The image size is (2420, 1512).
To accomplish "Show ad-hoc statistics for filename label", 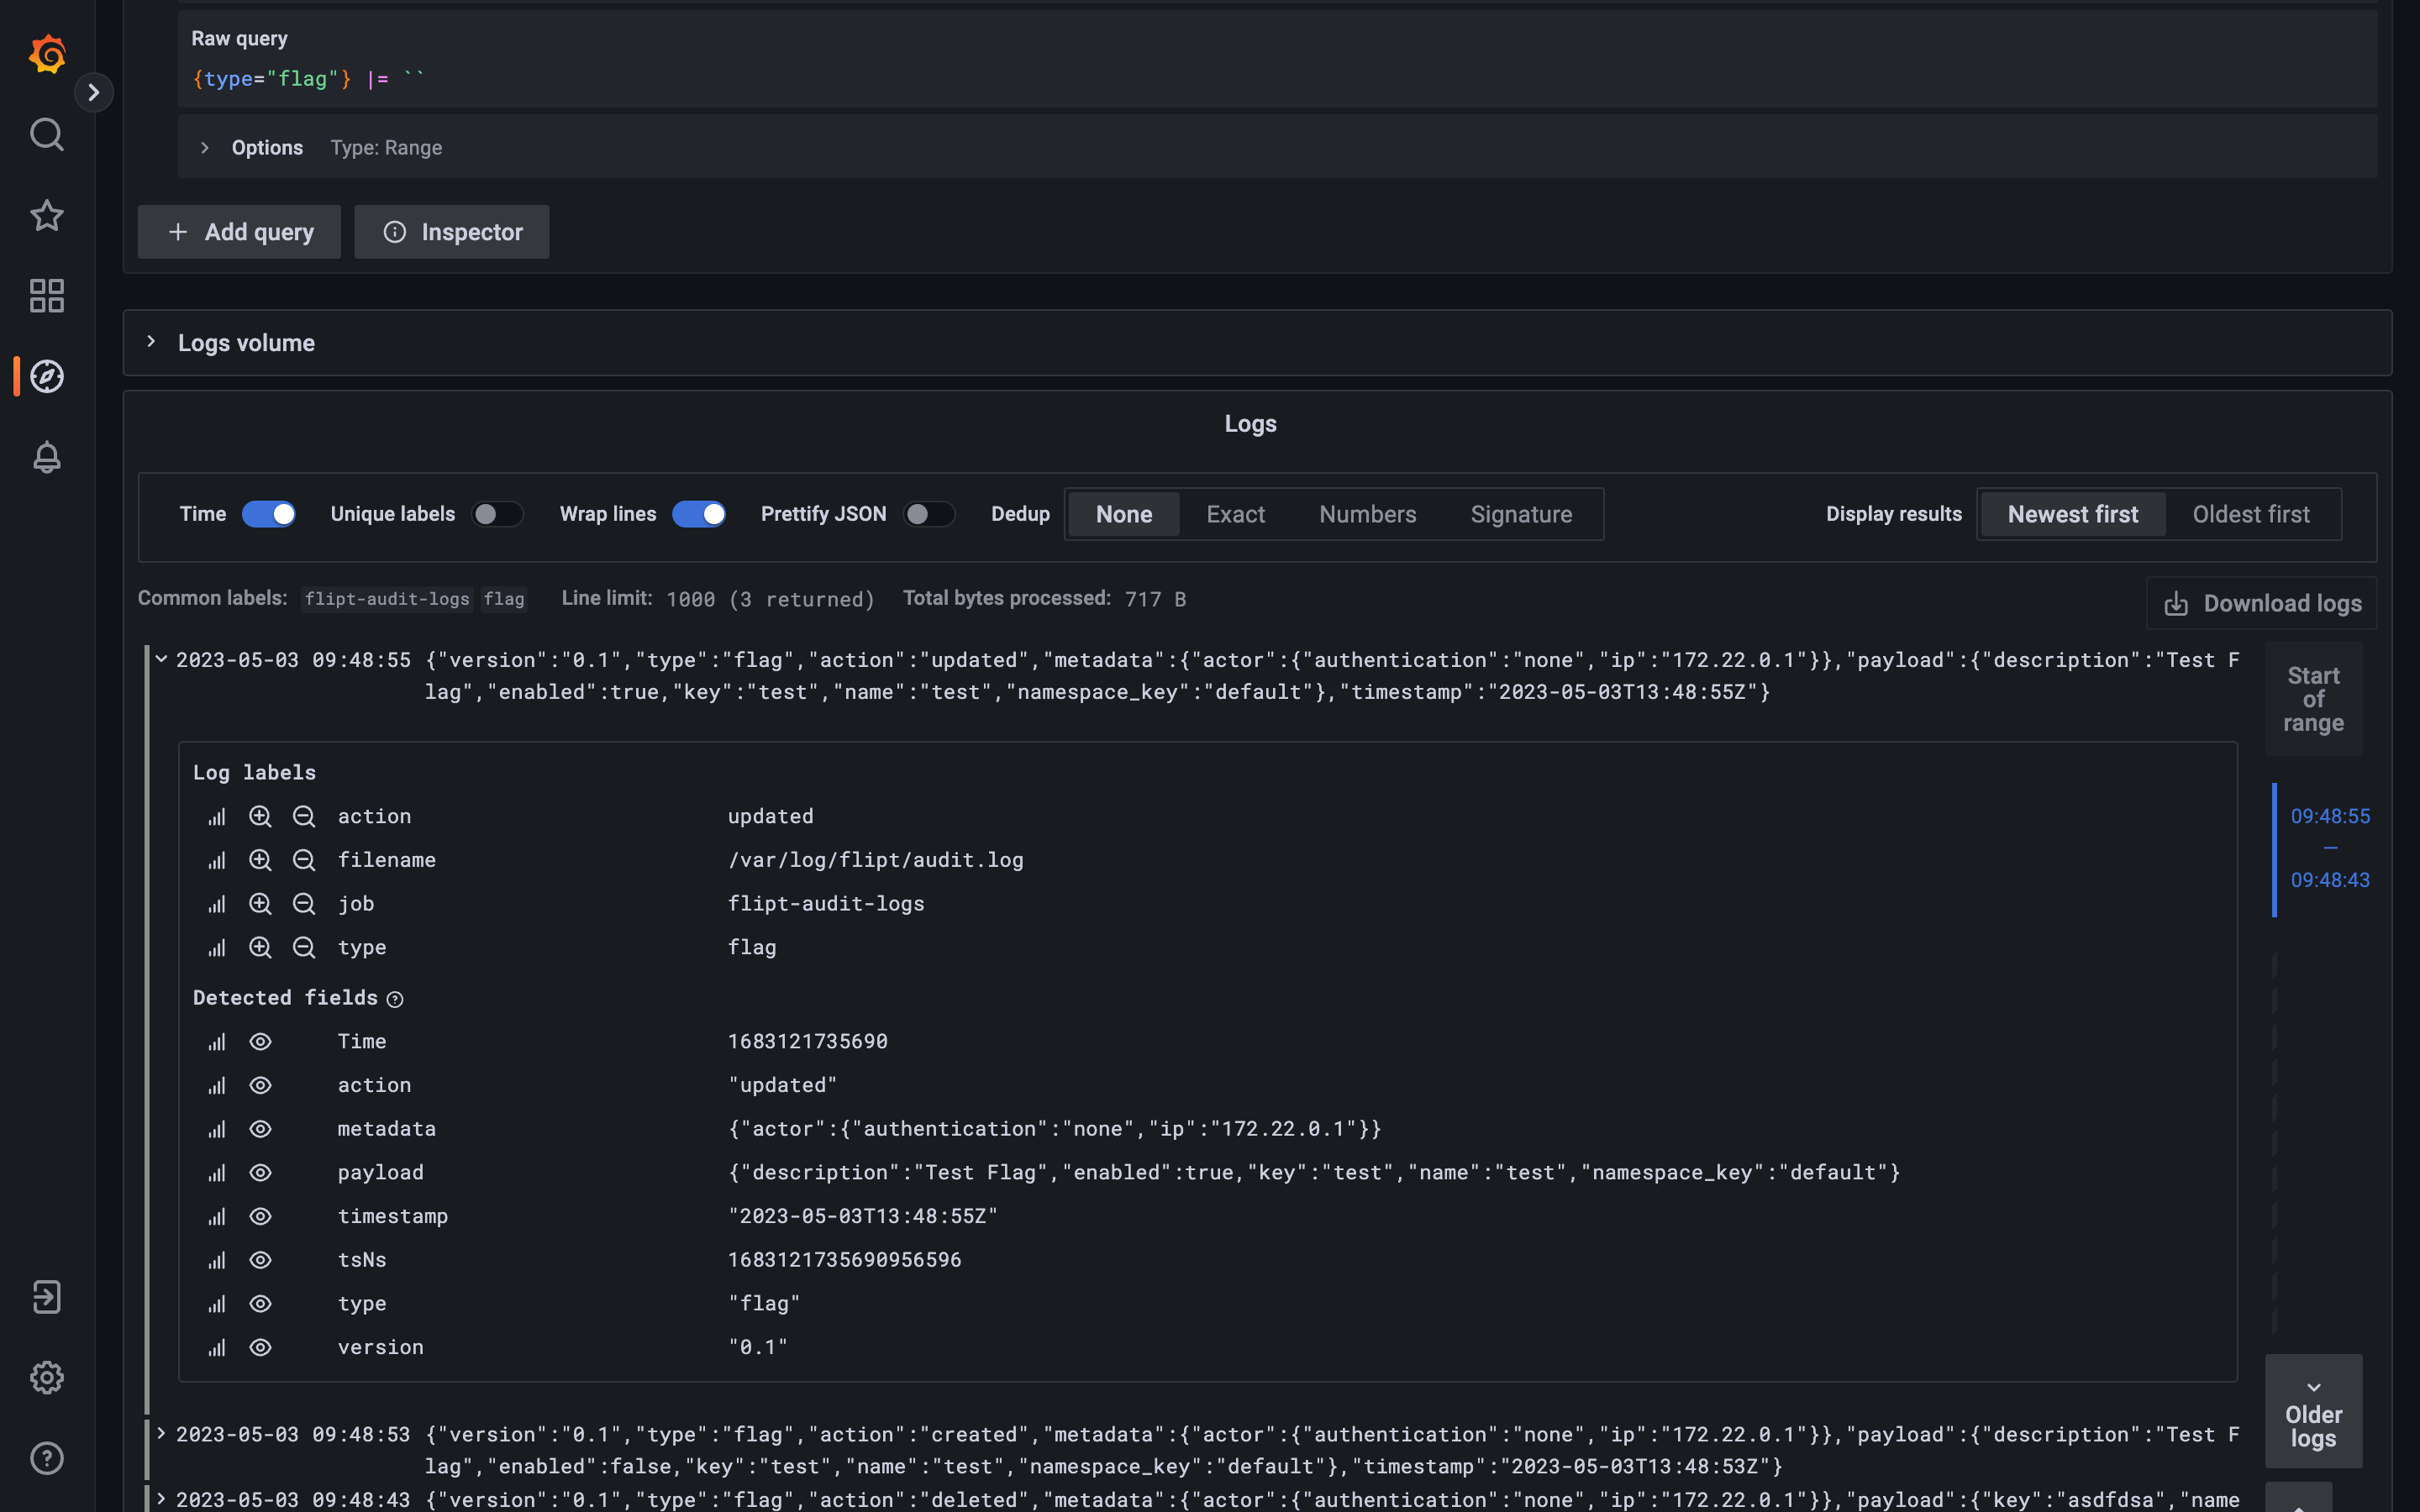I will pyautogui.click(x=217, y=861).
